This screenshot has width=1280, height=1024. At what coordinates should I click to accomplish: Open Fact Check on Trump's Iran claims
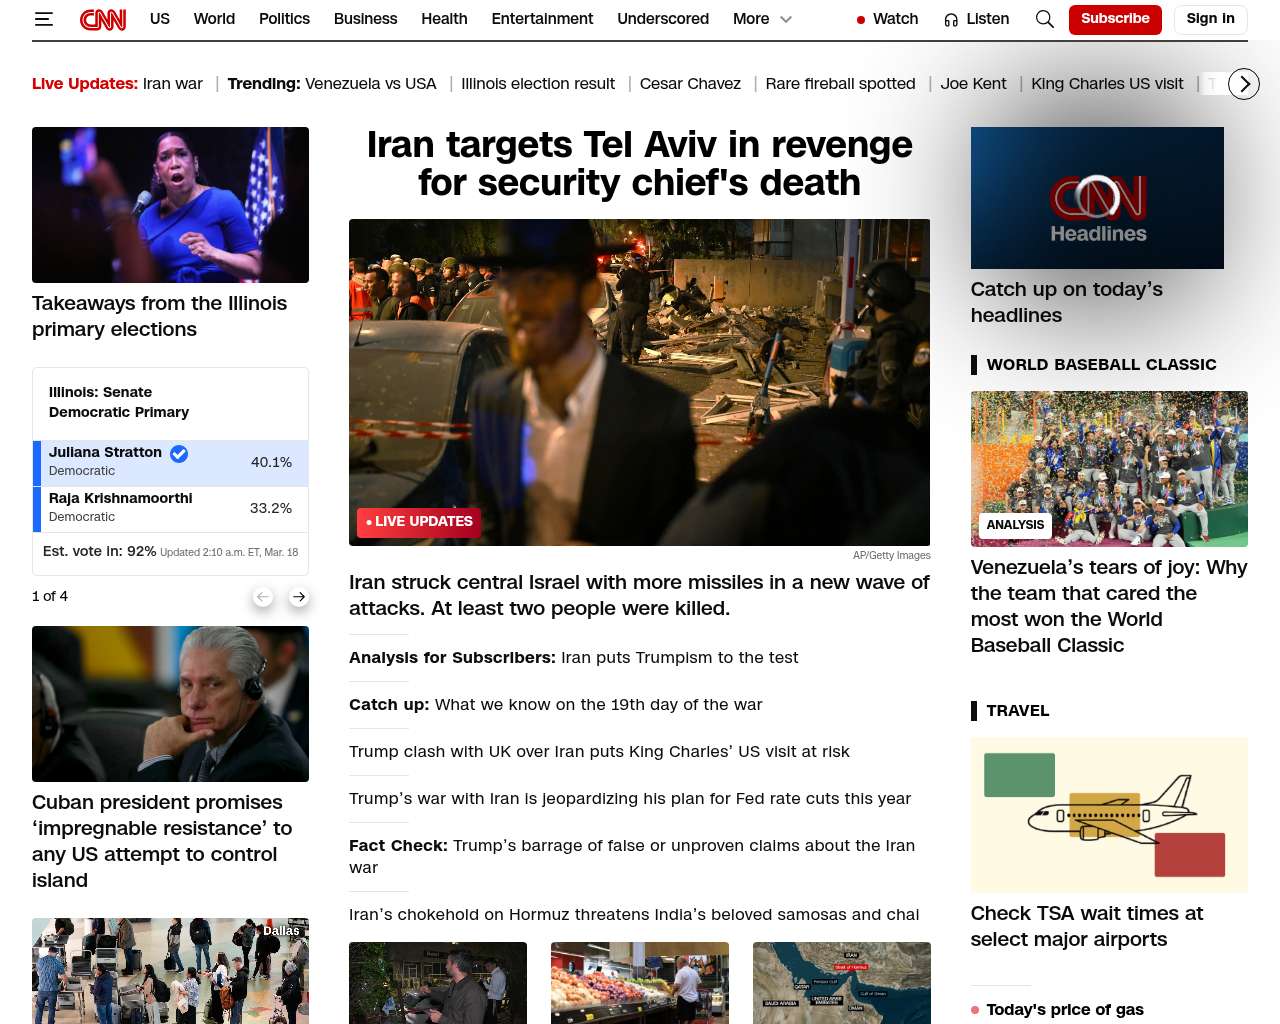click(x=632, y=856)
